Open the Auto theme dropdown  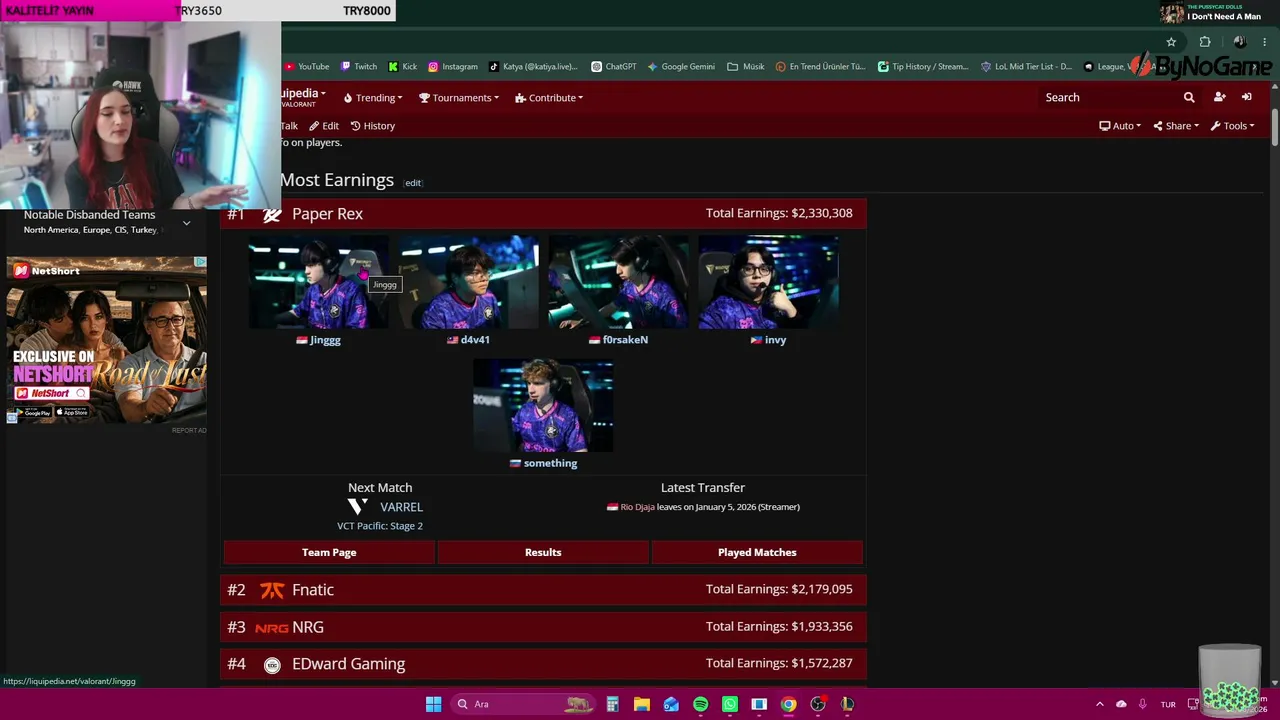(x=1120, y=126)
